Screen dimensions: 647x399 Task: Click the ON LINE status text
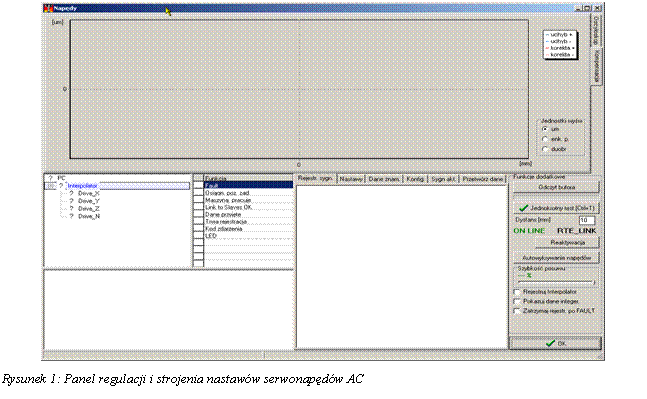click(529, 231)
